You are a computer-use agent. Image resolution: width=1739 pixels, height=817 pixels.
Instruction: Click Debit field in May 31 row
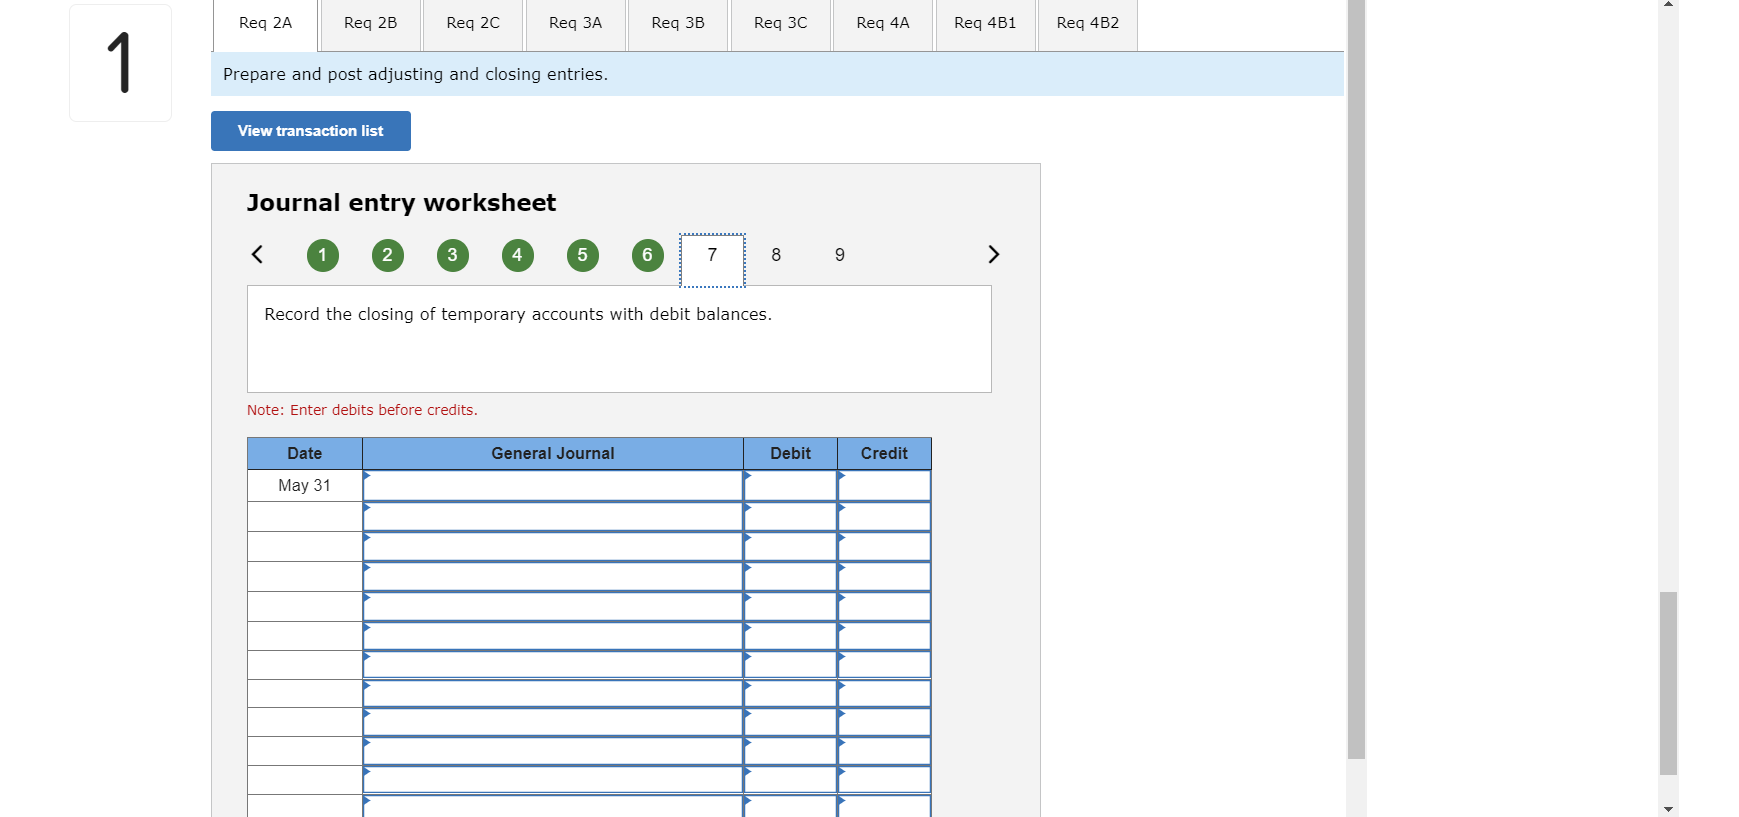(790, 485)
